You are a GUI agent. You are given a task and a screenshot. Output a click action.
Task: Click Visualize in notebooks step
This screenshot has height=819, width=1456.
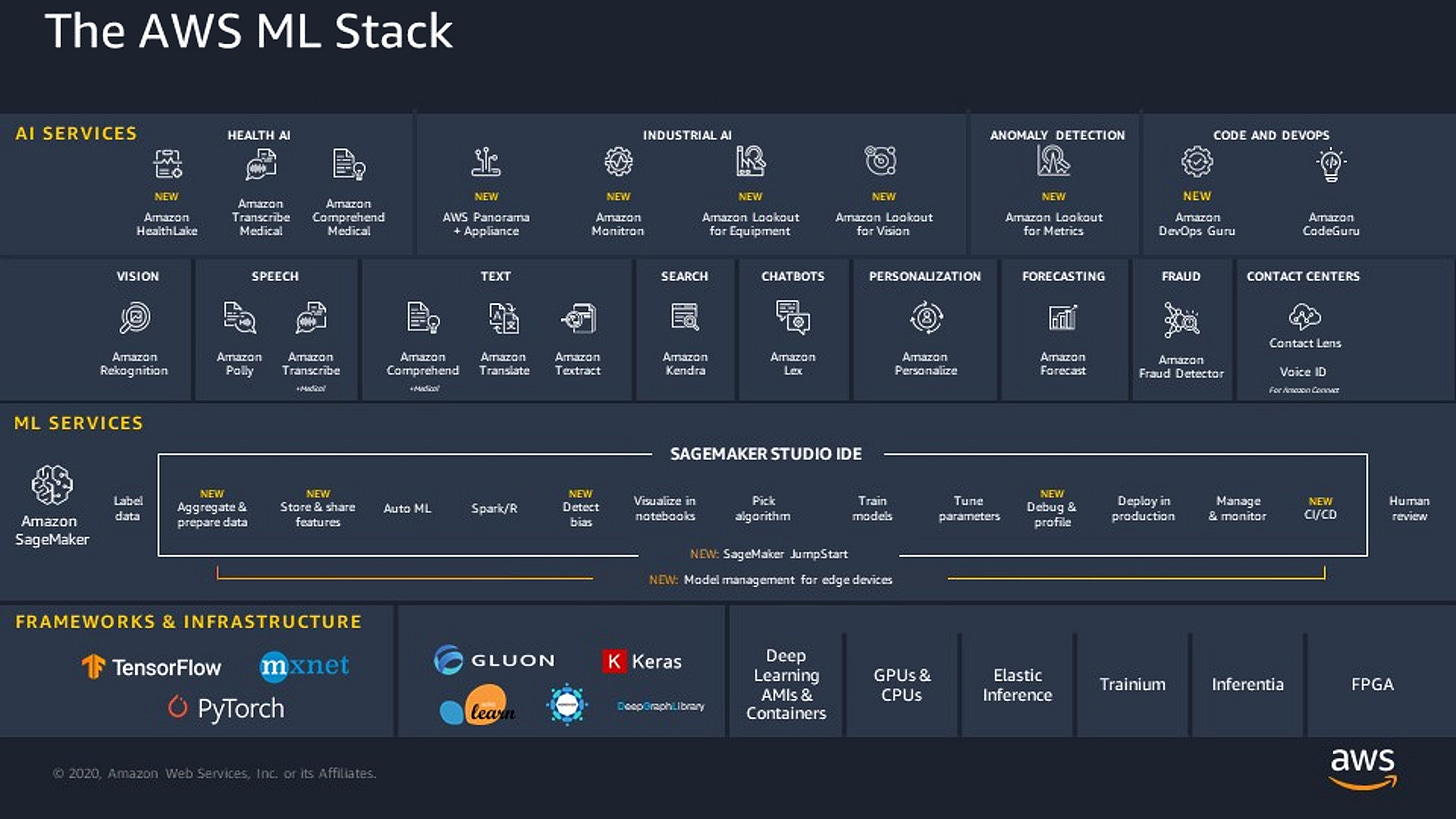click(665, 508)
